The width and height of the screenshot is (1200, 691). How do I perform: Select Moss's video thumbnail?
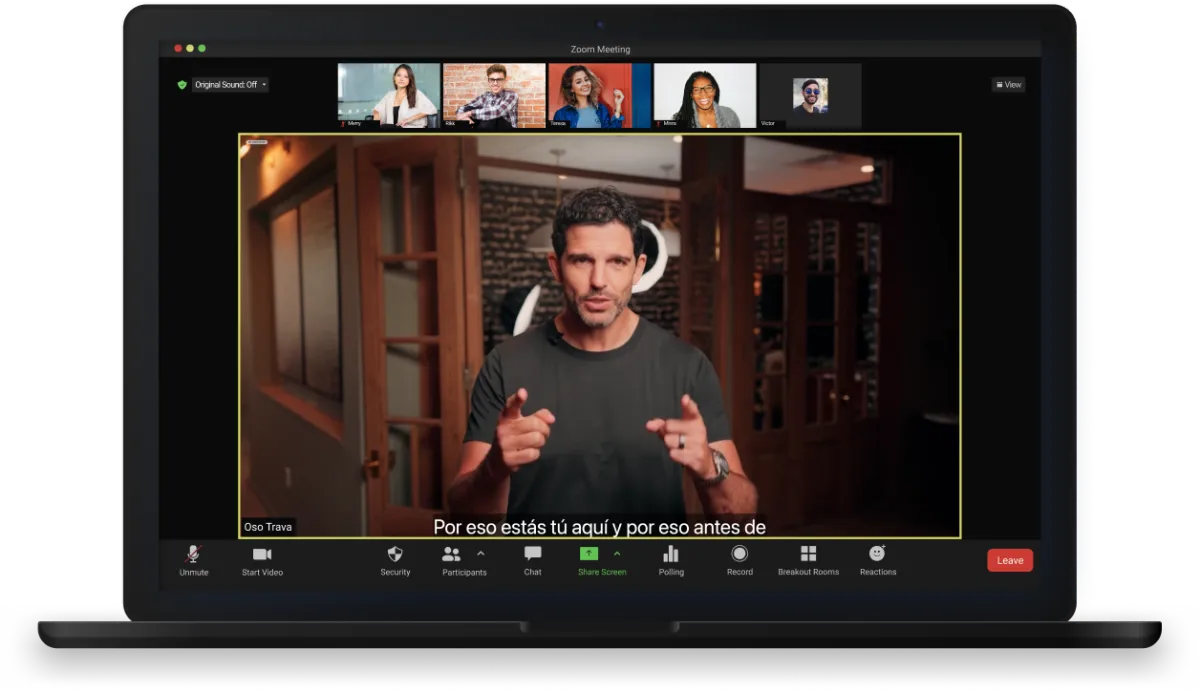coord(705,96)
